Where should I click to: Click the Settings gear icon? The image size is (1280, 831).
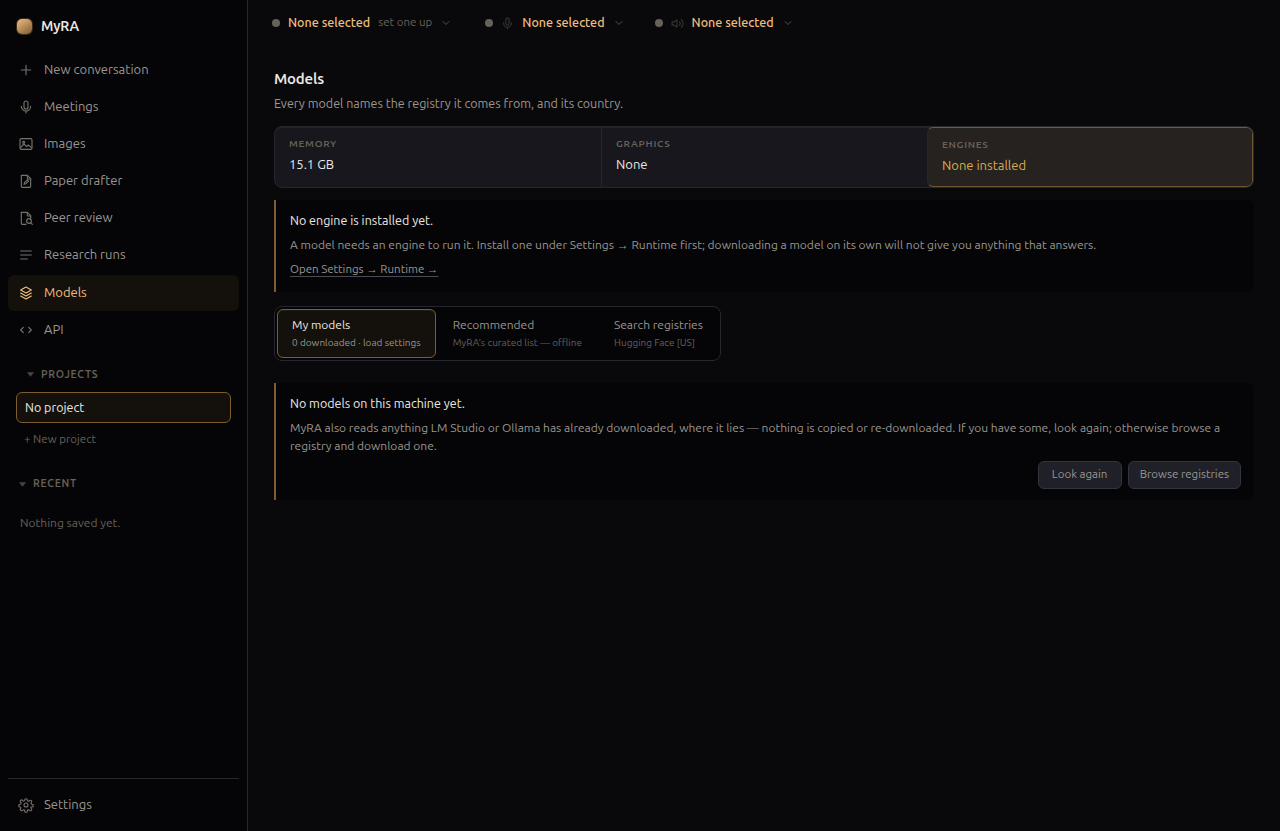point(26,805)
